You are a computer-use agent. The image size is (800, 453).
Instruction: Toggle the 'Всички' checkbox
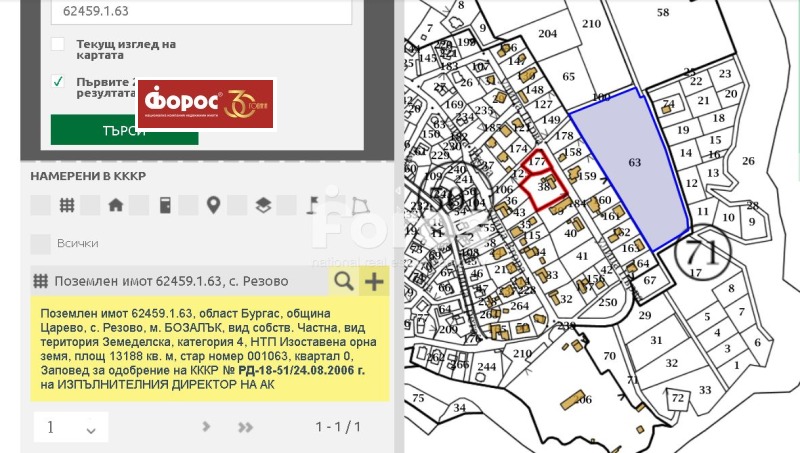pyautogui.click(x=40, y=243)
